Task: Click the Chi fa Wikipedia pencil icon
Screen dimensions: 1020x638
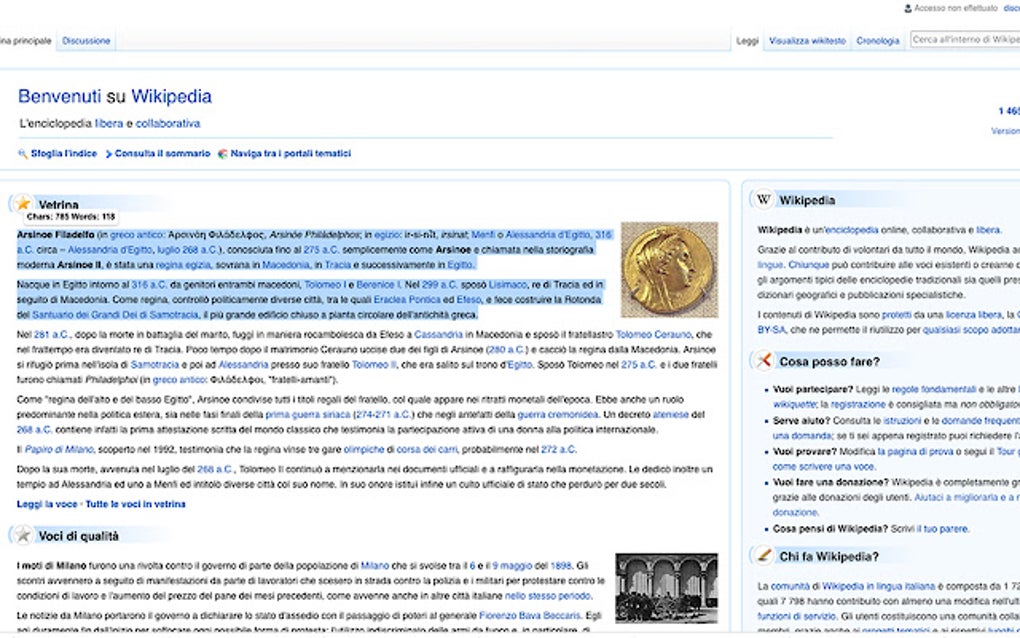Action: pos(764,556)
